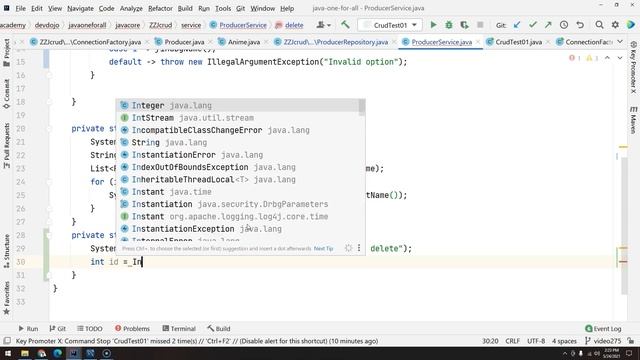This screenshot has height=360, width=640.
Task: Push commits using Git up-right arrow icon
Action: 548,25
